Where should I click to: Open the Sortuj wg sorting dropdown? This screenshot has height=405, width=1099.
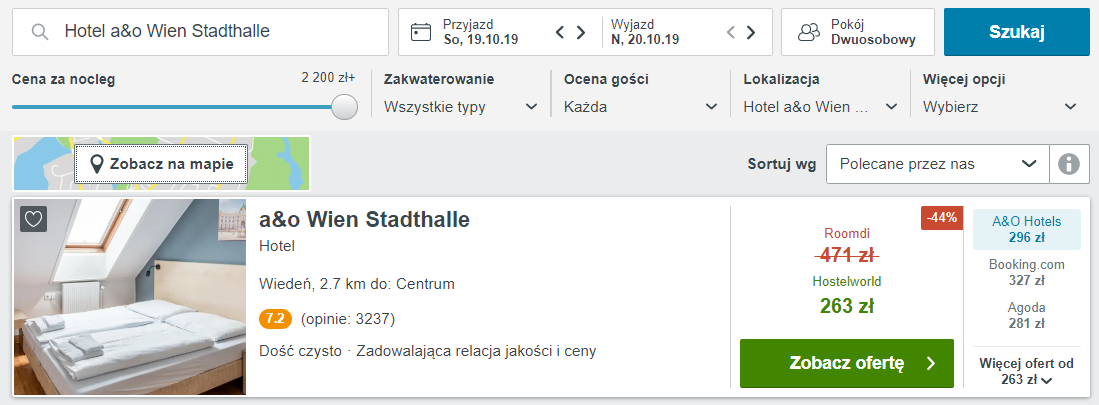[937, 164]
